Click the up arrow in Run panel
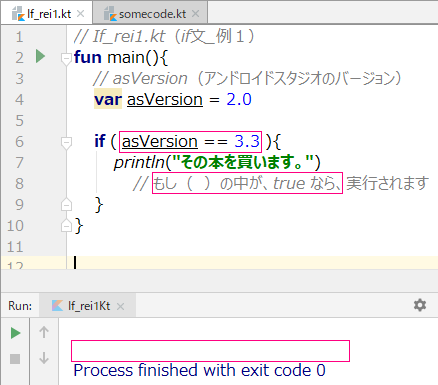Viewport: 438px width, 385px height. tap(44, 332)
